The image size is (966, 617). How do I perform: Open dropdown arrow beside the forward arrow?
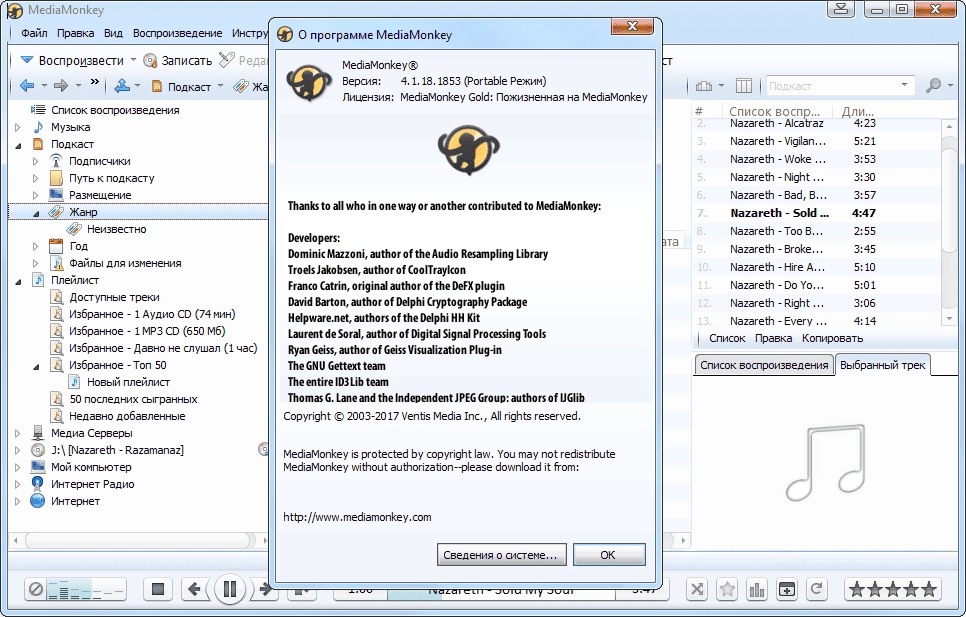point(78,86)
